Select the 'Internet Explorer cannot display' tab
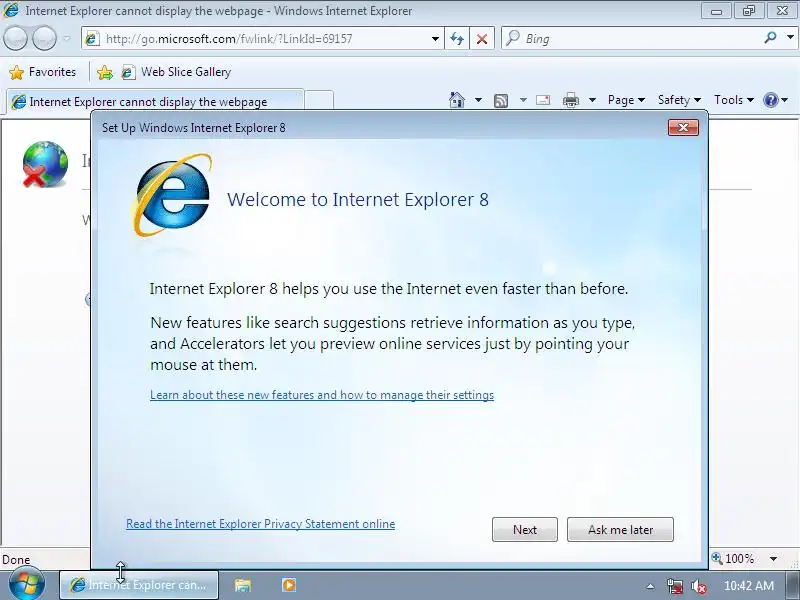 [x=155, y=101]
